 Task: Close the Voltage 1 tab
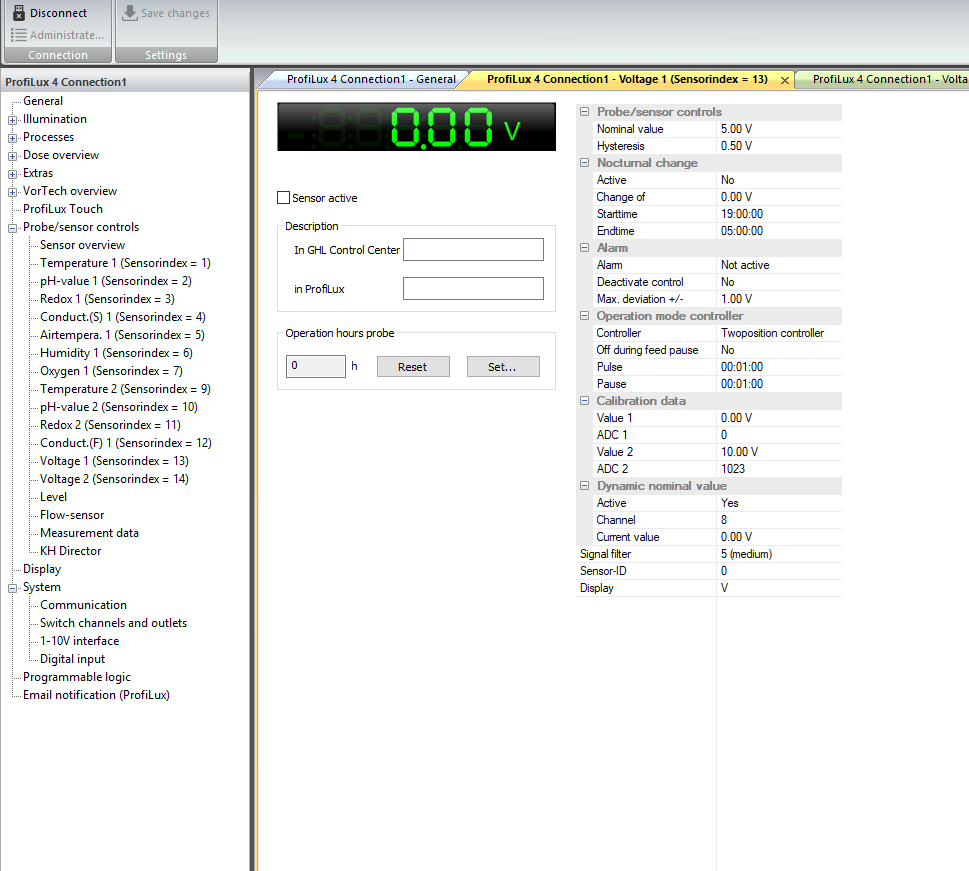tap(785, 80)
